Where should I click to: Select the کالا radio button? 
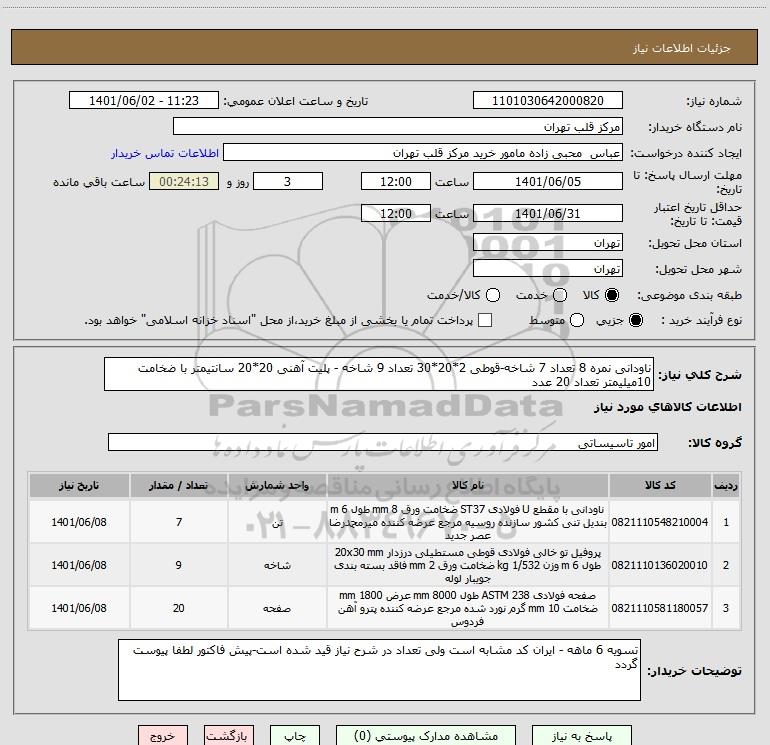[x=612, y=295]
